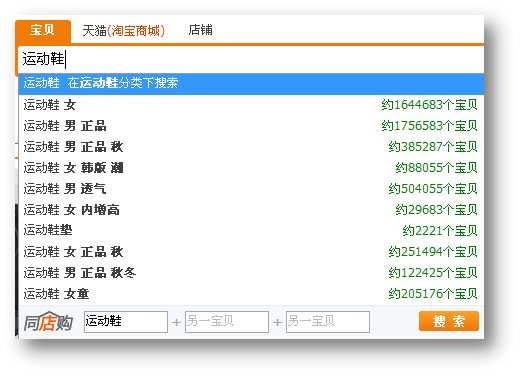Click the last 另一宝贝 input field
Screen dimensions: 521x376
[328, 322]
